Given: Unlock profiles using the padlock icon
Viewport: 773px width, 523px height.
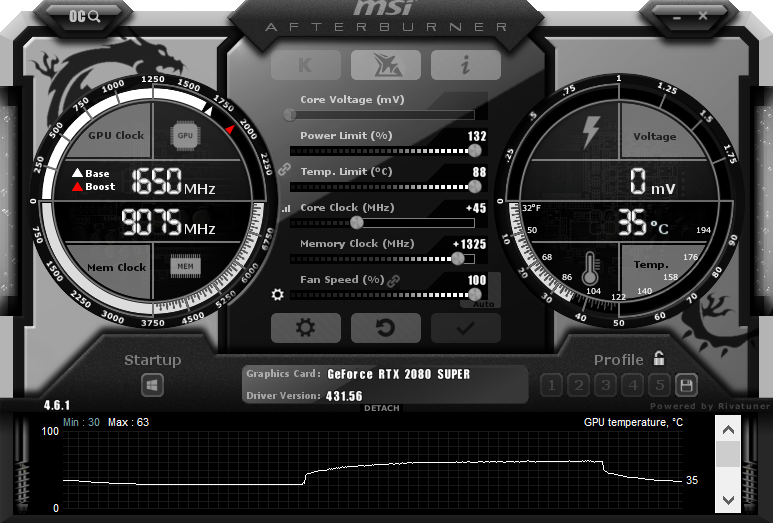Looking at the screenshot, I should pos(659,358).
